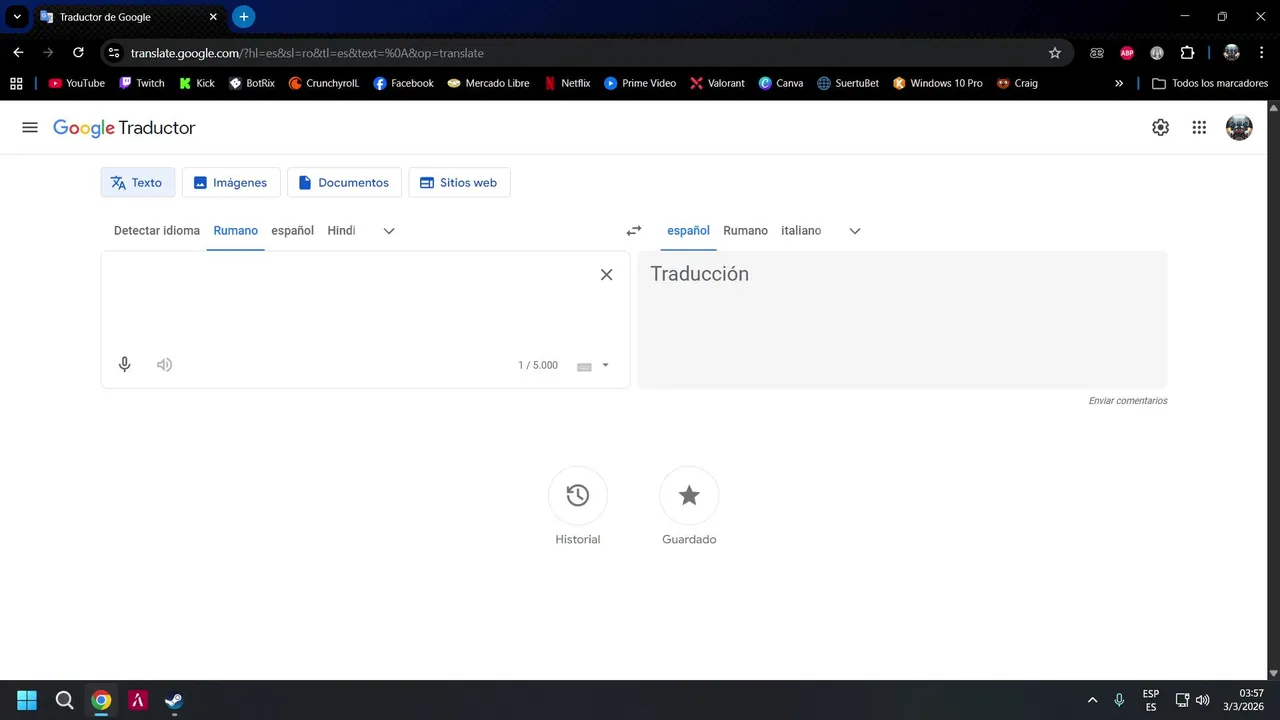
Task: Click the address bar URL
Action: coord(307,53)
